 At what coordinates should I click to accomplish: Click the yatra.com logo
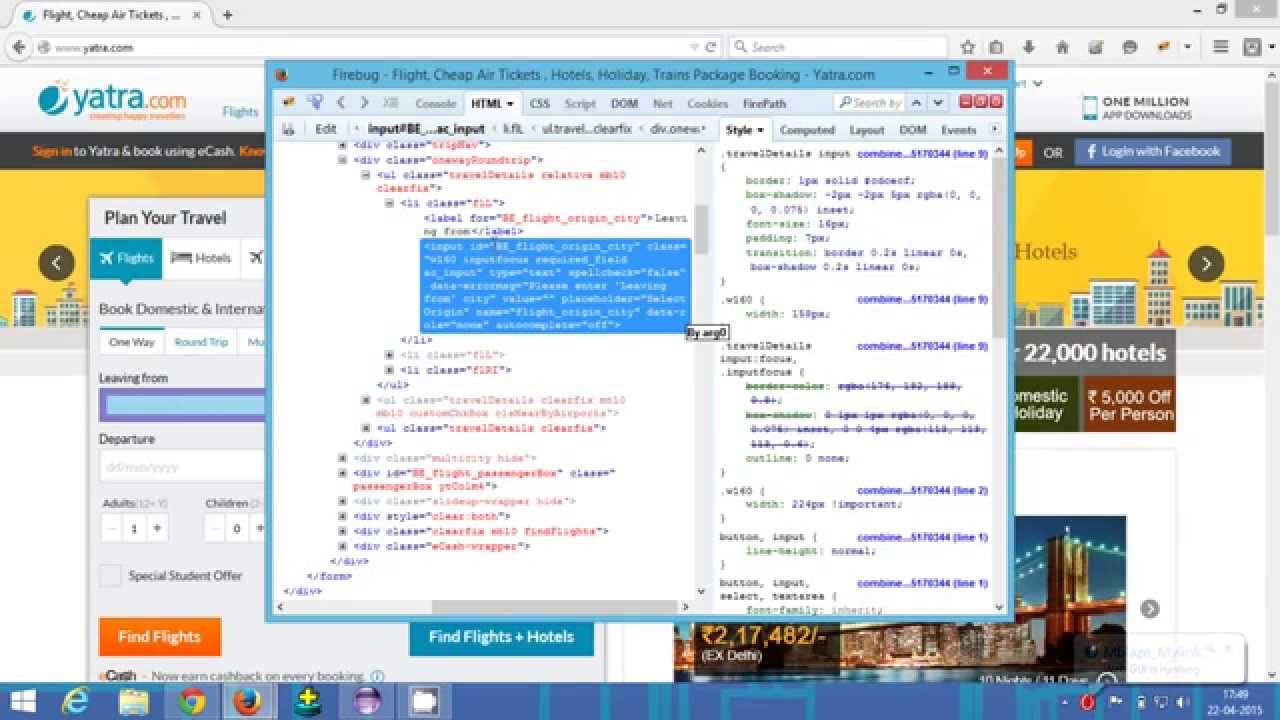[x=112, y=101]
